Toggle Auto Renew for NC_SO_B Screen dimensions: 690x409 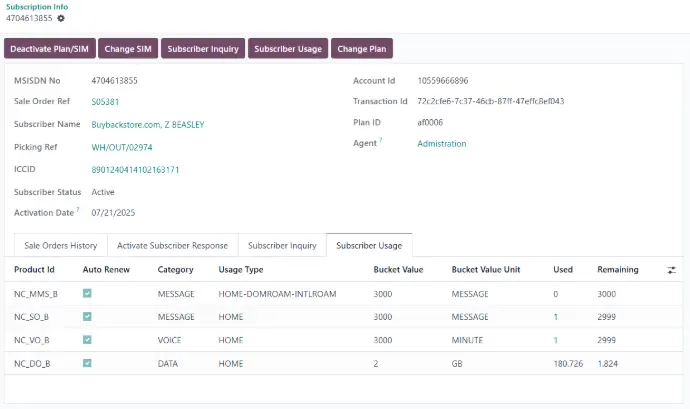[88, 316]
